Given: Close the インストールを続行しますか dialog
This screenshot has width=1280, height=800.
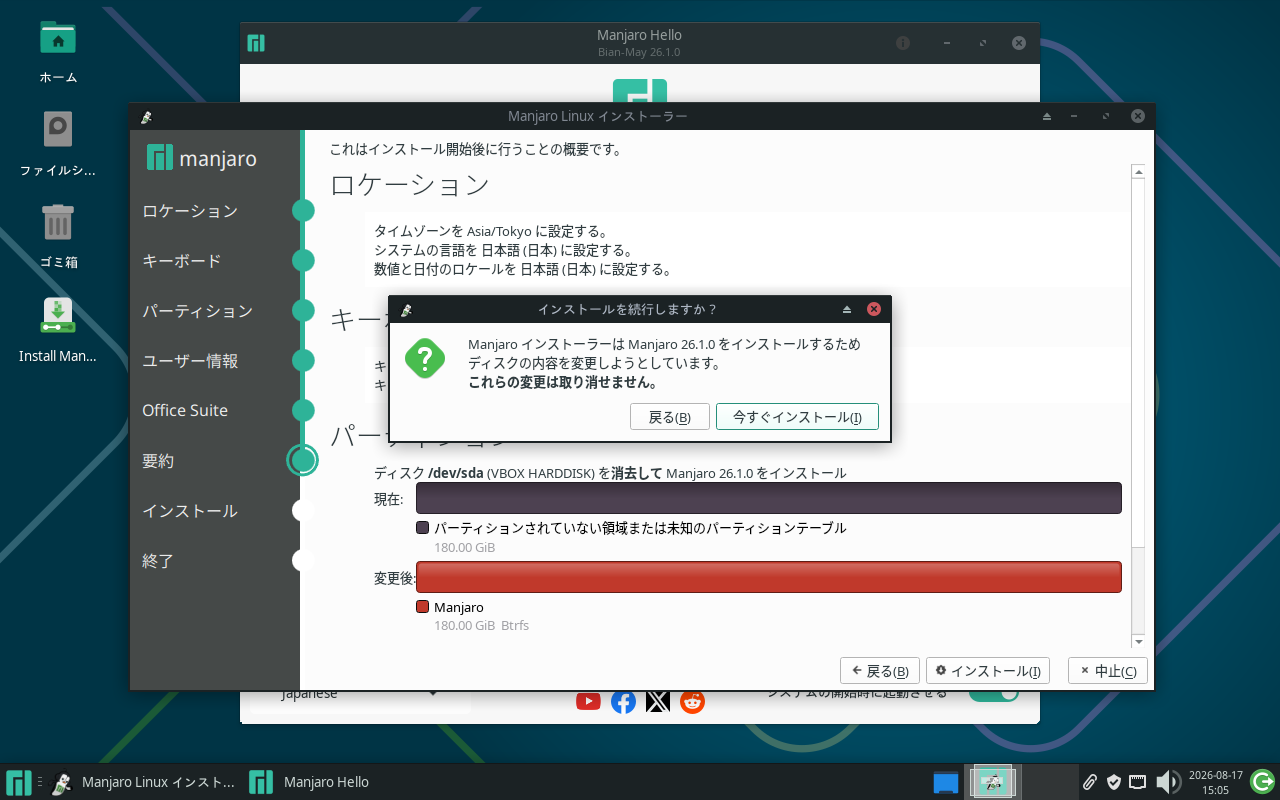Looking at the screenshot, I should pos(874,309).
